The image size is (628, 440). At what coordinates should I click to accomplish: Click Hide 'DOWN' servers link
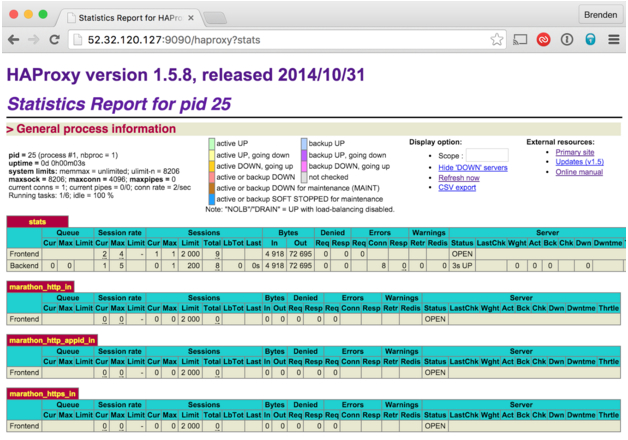pos(473,168)
